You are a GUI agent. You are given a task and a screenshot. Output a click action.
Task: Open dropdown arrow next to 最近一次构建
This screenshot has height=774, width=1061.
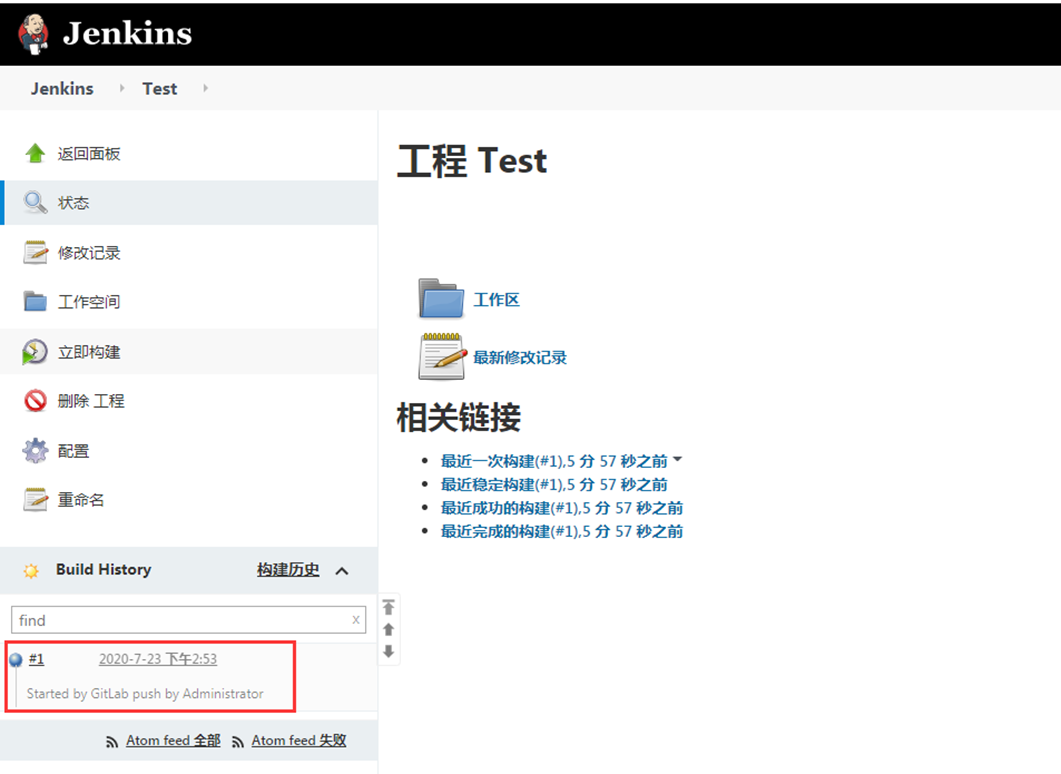[677, 459]
